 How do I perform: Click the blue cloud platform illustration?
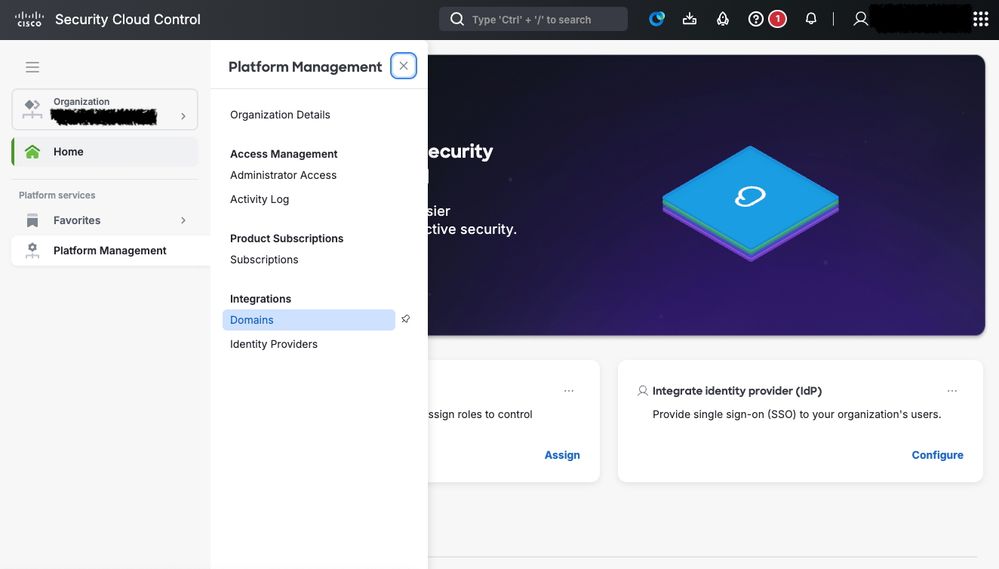pyautogui.click(x=751, y=204)
